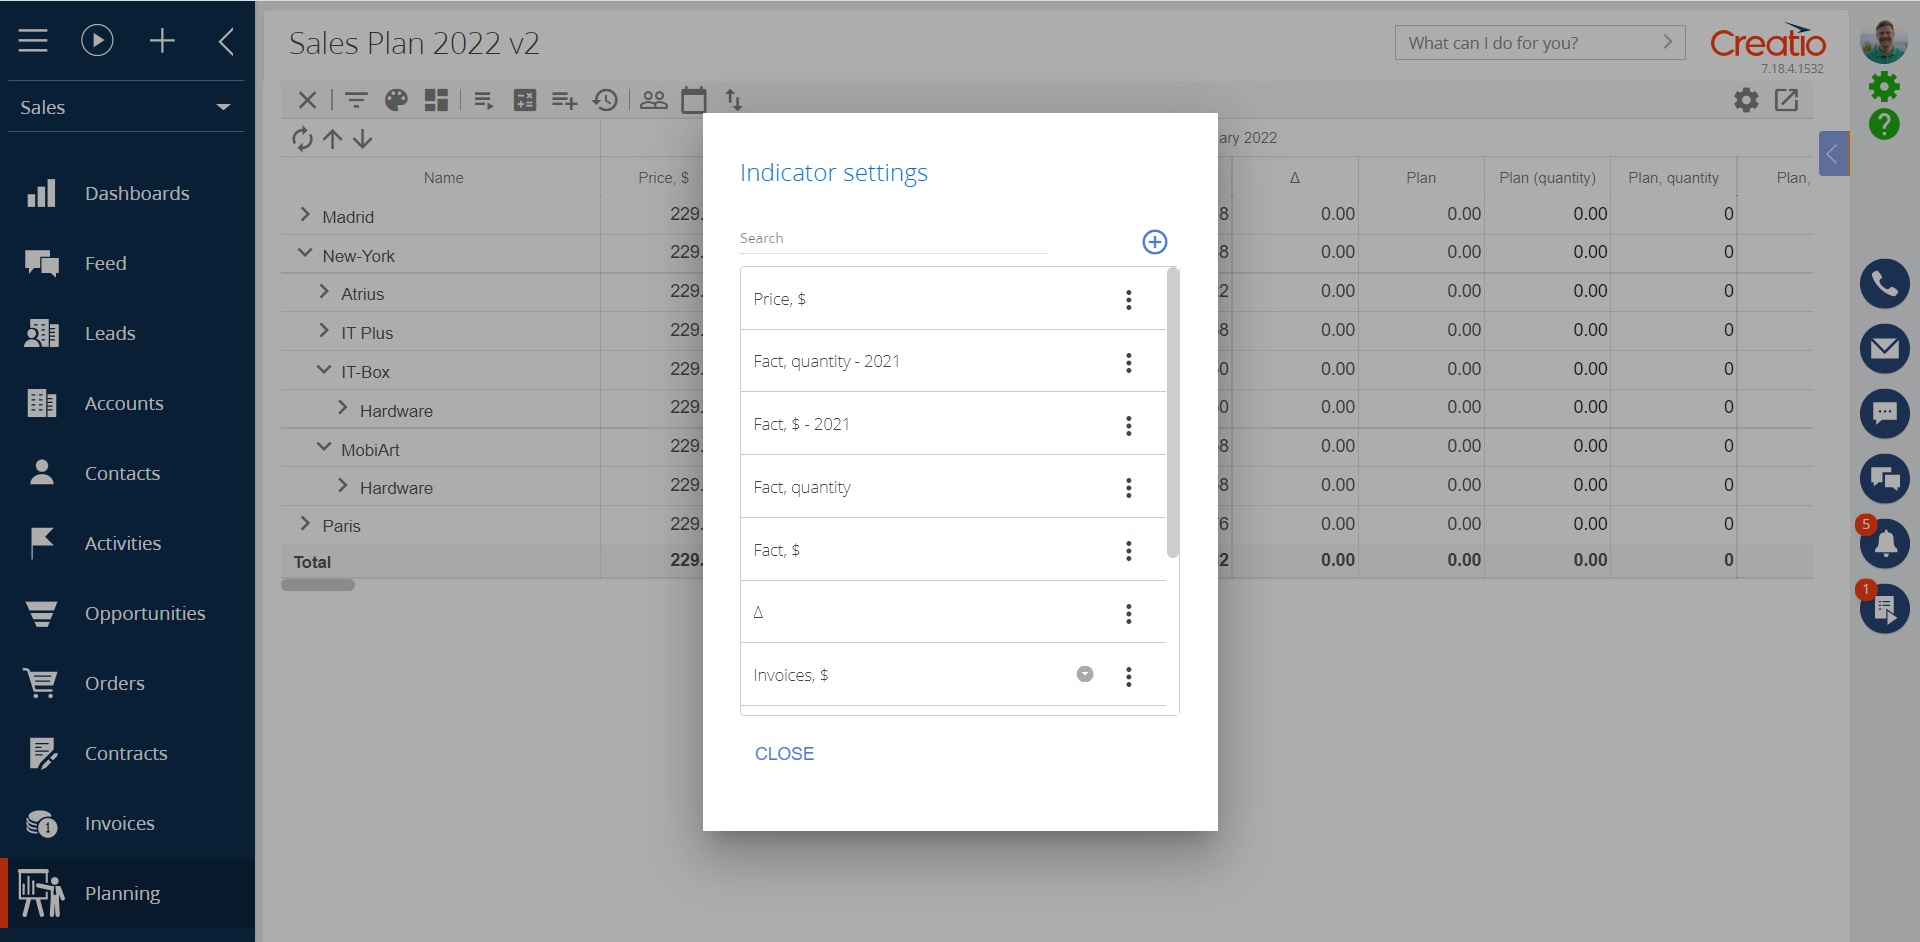The image size is (1920, 942).
Task: Expand the Invoices indicator settings arrow
Action: pos(1086,674)
